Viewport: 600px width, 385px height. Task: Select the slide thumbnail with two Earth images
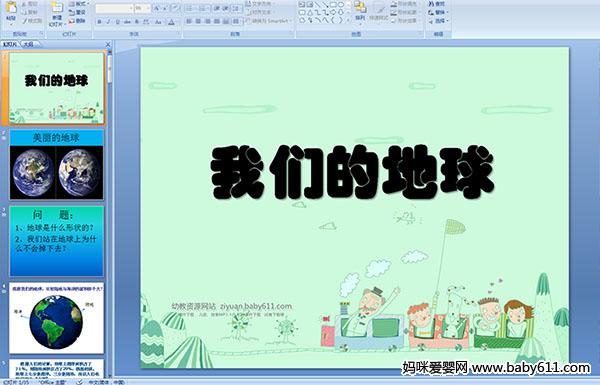[56, 165]
